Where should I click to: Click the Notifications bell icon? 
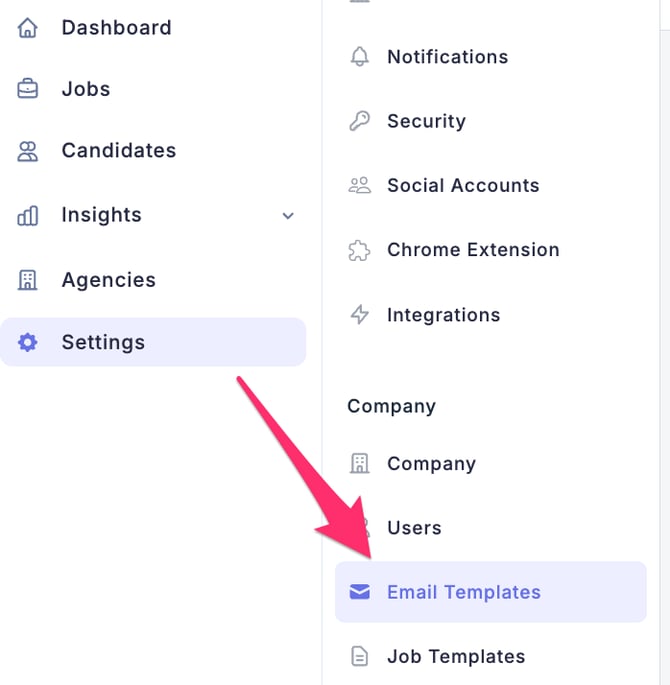pos(359,57)
